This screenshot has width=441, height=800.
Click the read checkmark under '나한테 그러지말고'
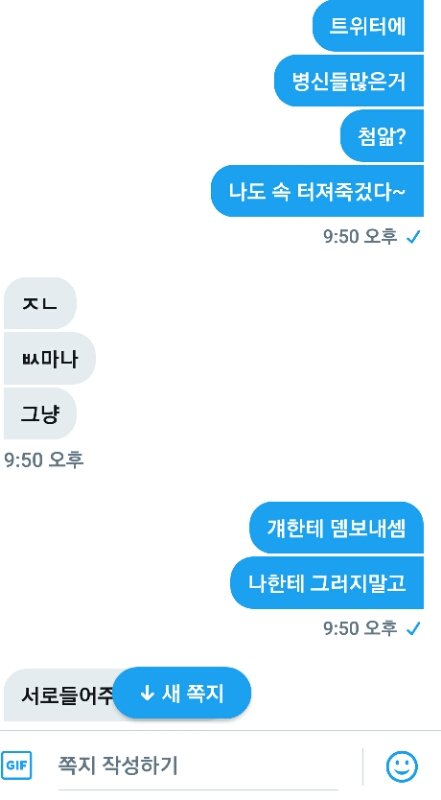tap(413, 629)
